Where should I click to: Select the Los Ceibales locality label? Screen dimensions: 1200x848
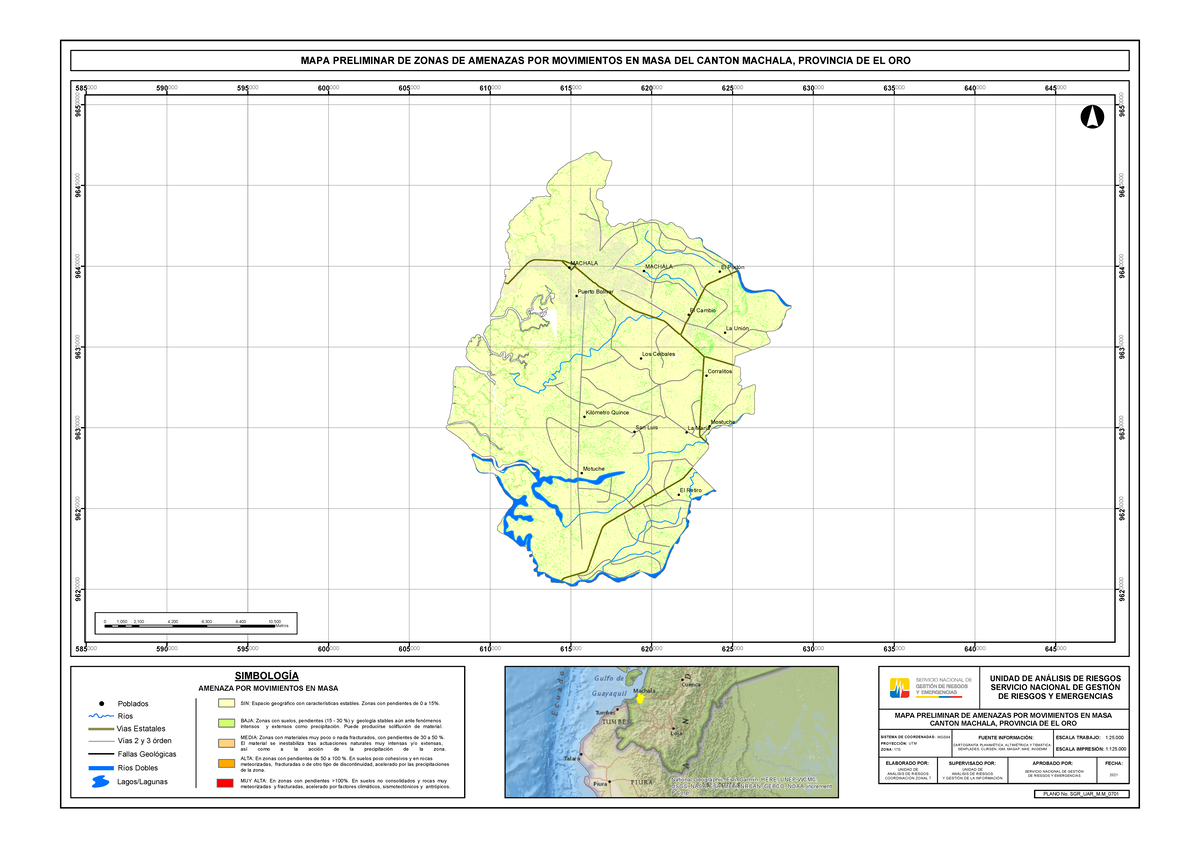(658, 354)
